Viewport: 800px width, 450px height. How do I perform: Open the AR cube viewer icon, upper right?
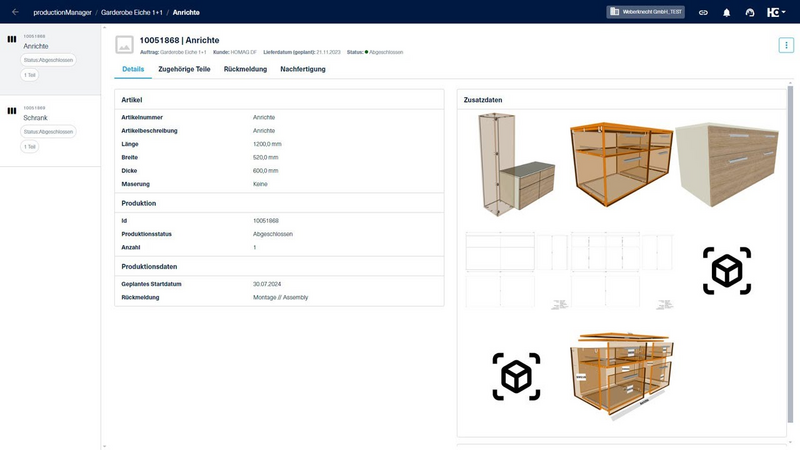pyautogui.click(x=726, y=271)
